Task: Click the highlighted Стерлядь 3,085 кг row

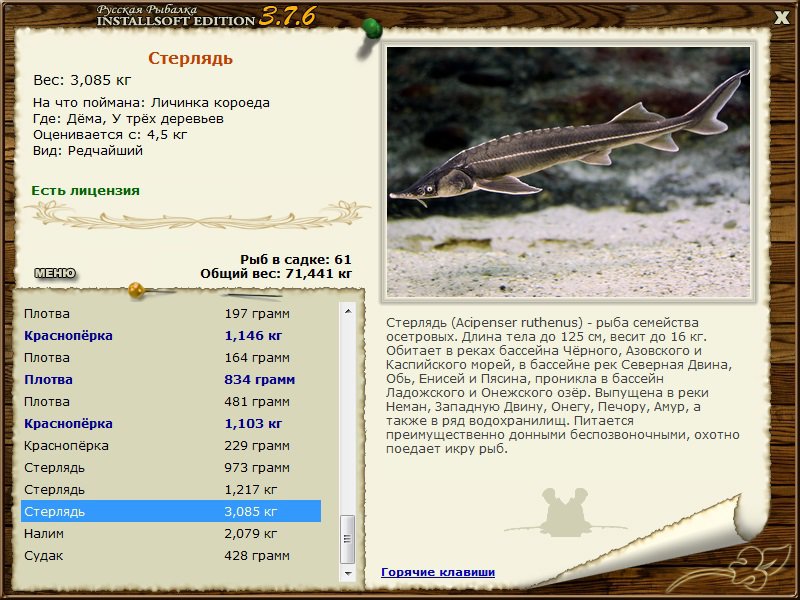Action: (x=171, y=511)
